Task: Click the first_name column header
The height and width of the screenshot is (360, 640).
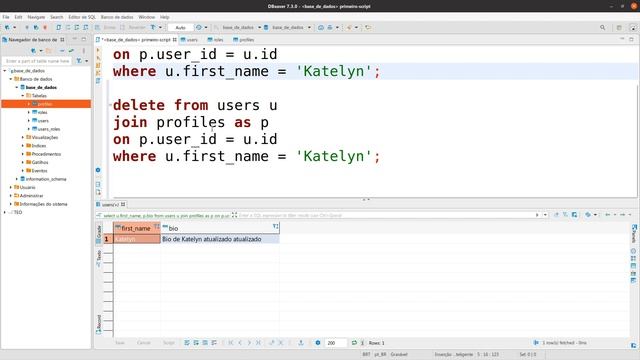Action: point(136,228)
